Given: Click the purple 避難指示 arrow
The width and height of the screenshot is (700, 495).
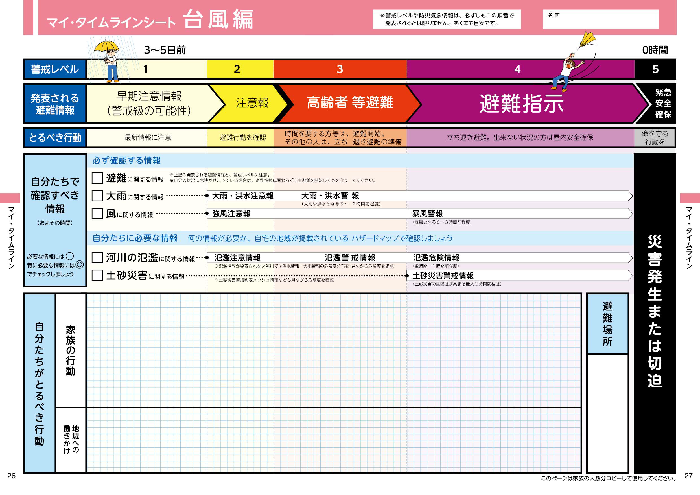Looking at the screenshot, I should [520, 103].
